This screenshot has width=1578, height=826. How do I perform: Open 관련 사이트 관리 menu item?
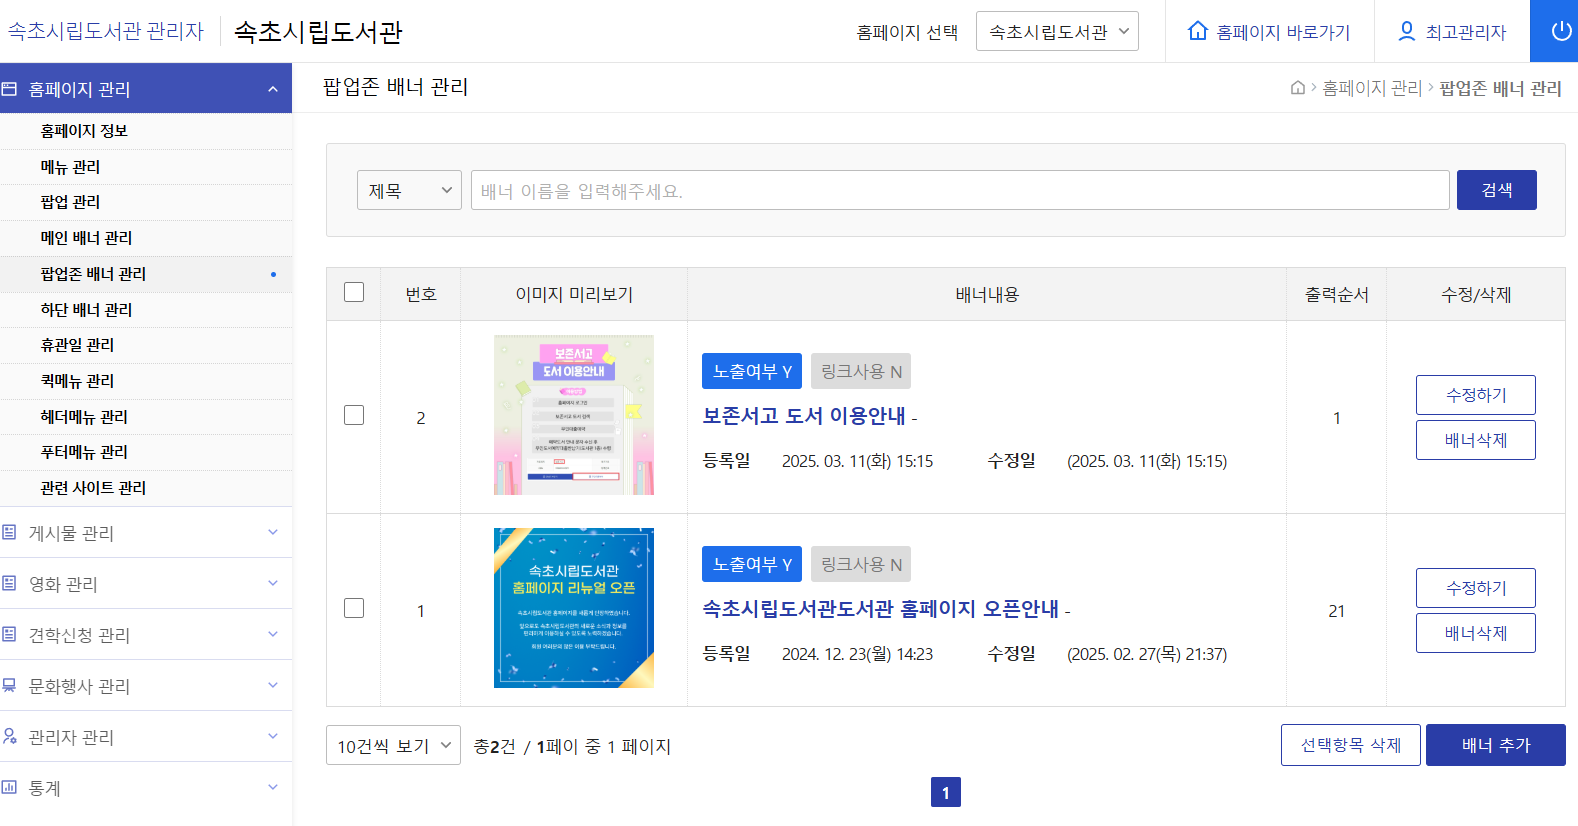[x=146, y=488]
